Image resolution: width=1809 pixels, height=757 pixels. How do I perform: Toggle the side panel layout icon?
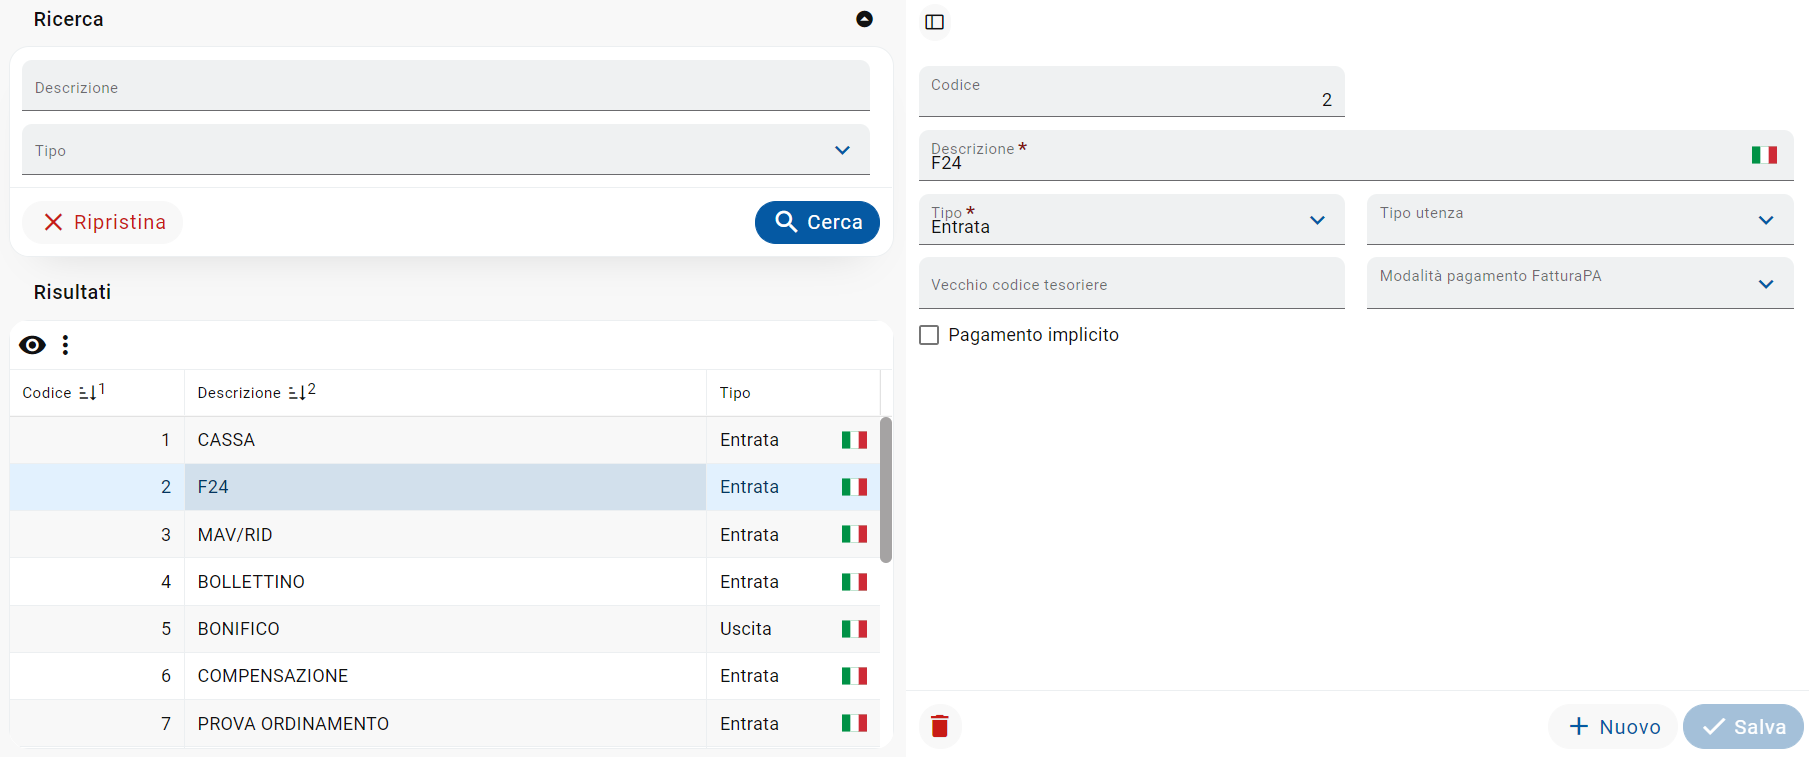934,22
